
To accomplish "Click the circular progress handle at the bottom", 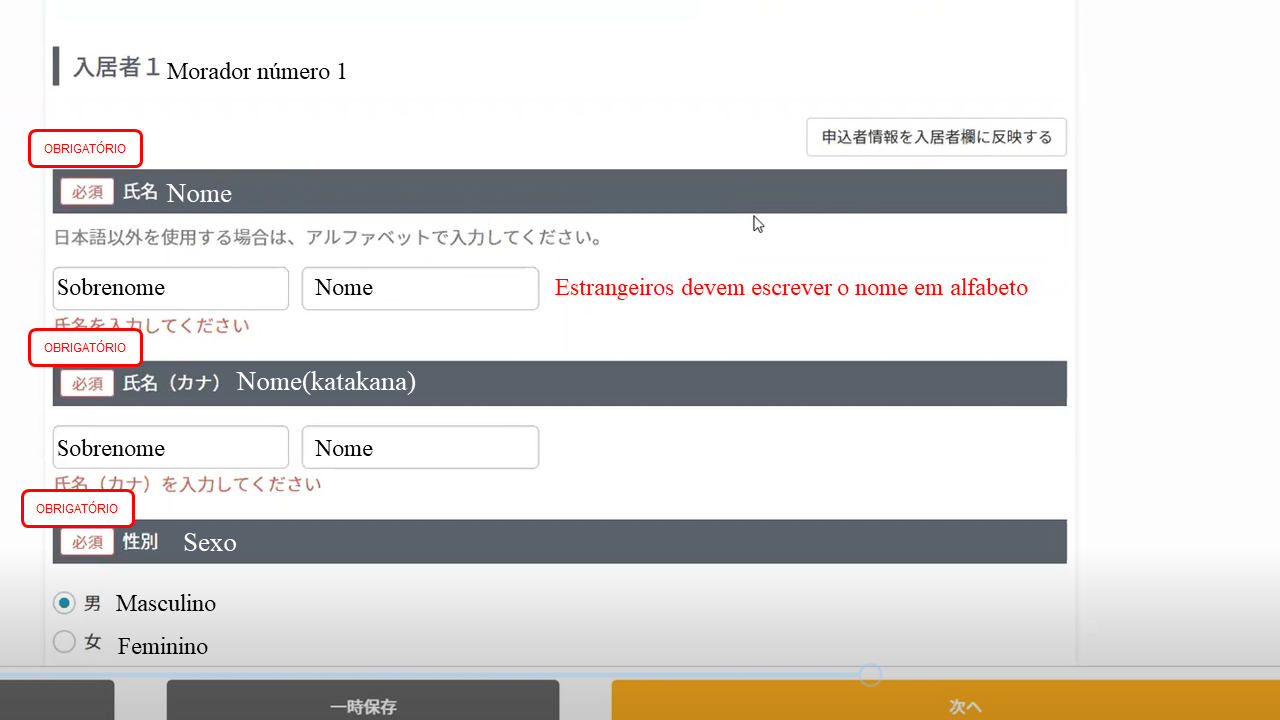I will click(x=870, y=675).
